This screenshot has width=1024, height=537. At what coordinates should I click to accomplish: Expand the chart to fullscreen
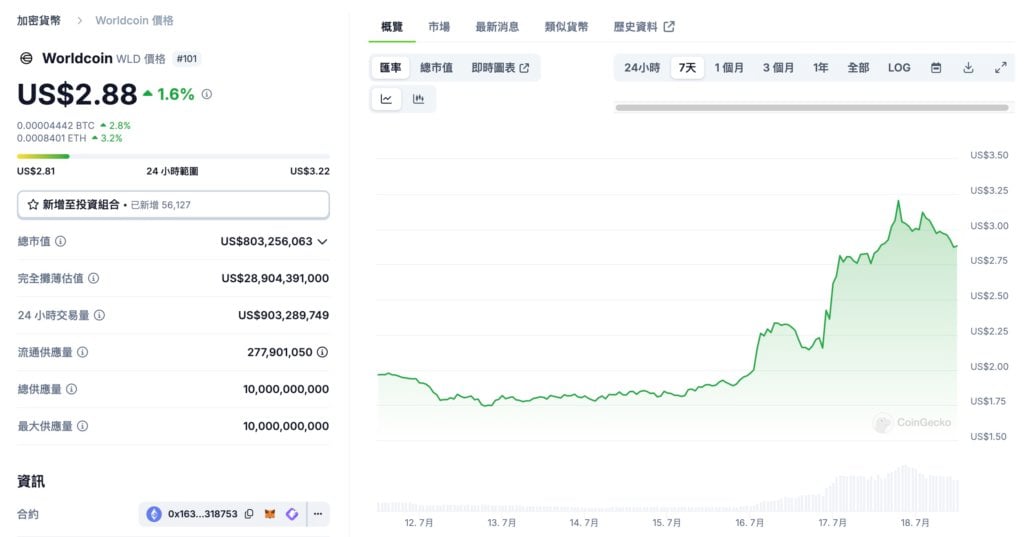point(1000,68)
